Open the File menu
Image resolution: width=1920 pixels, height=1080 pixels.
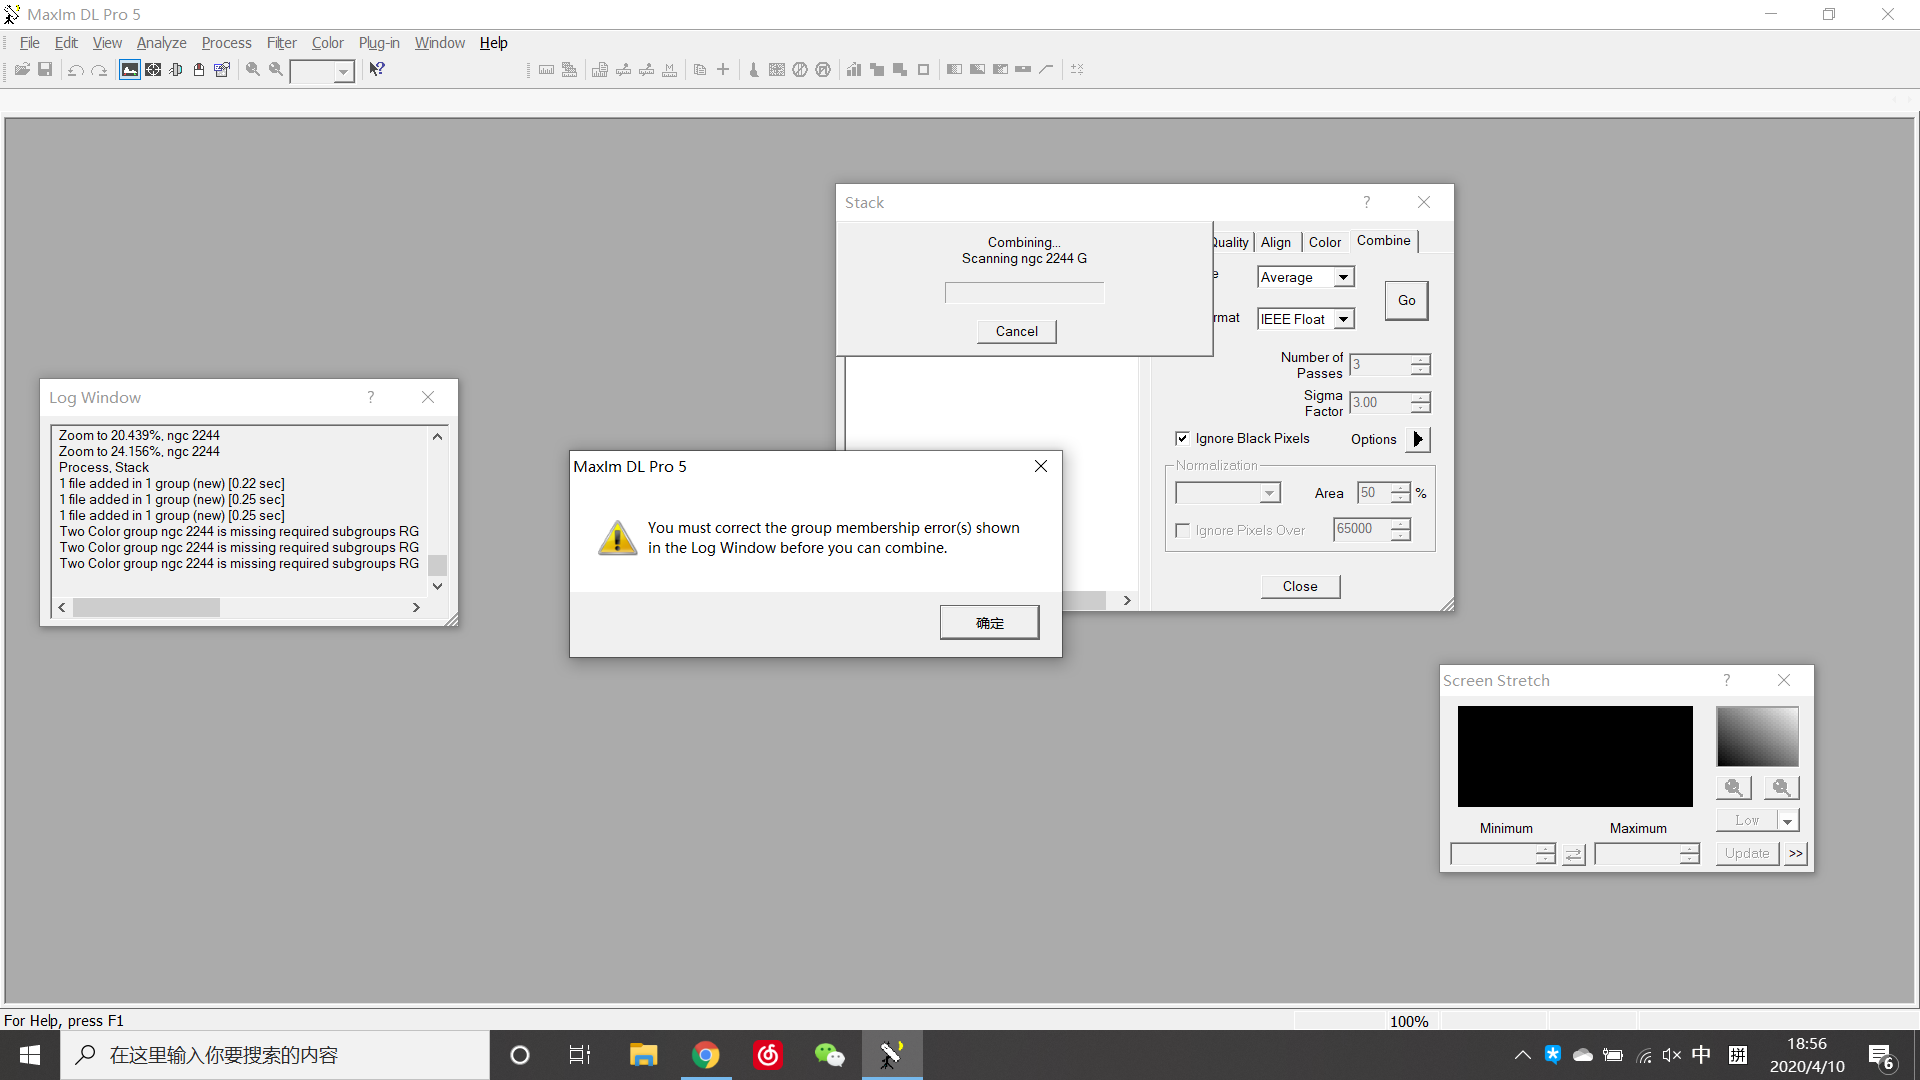[29, 43]
